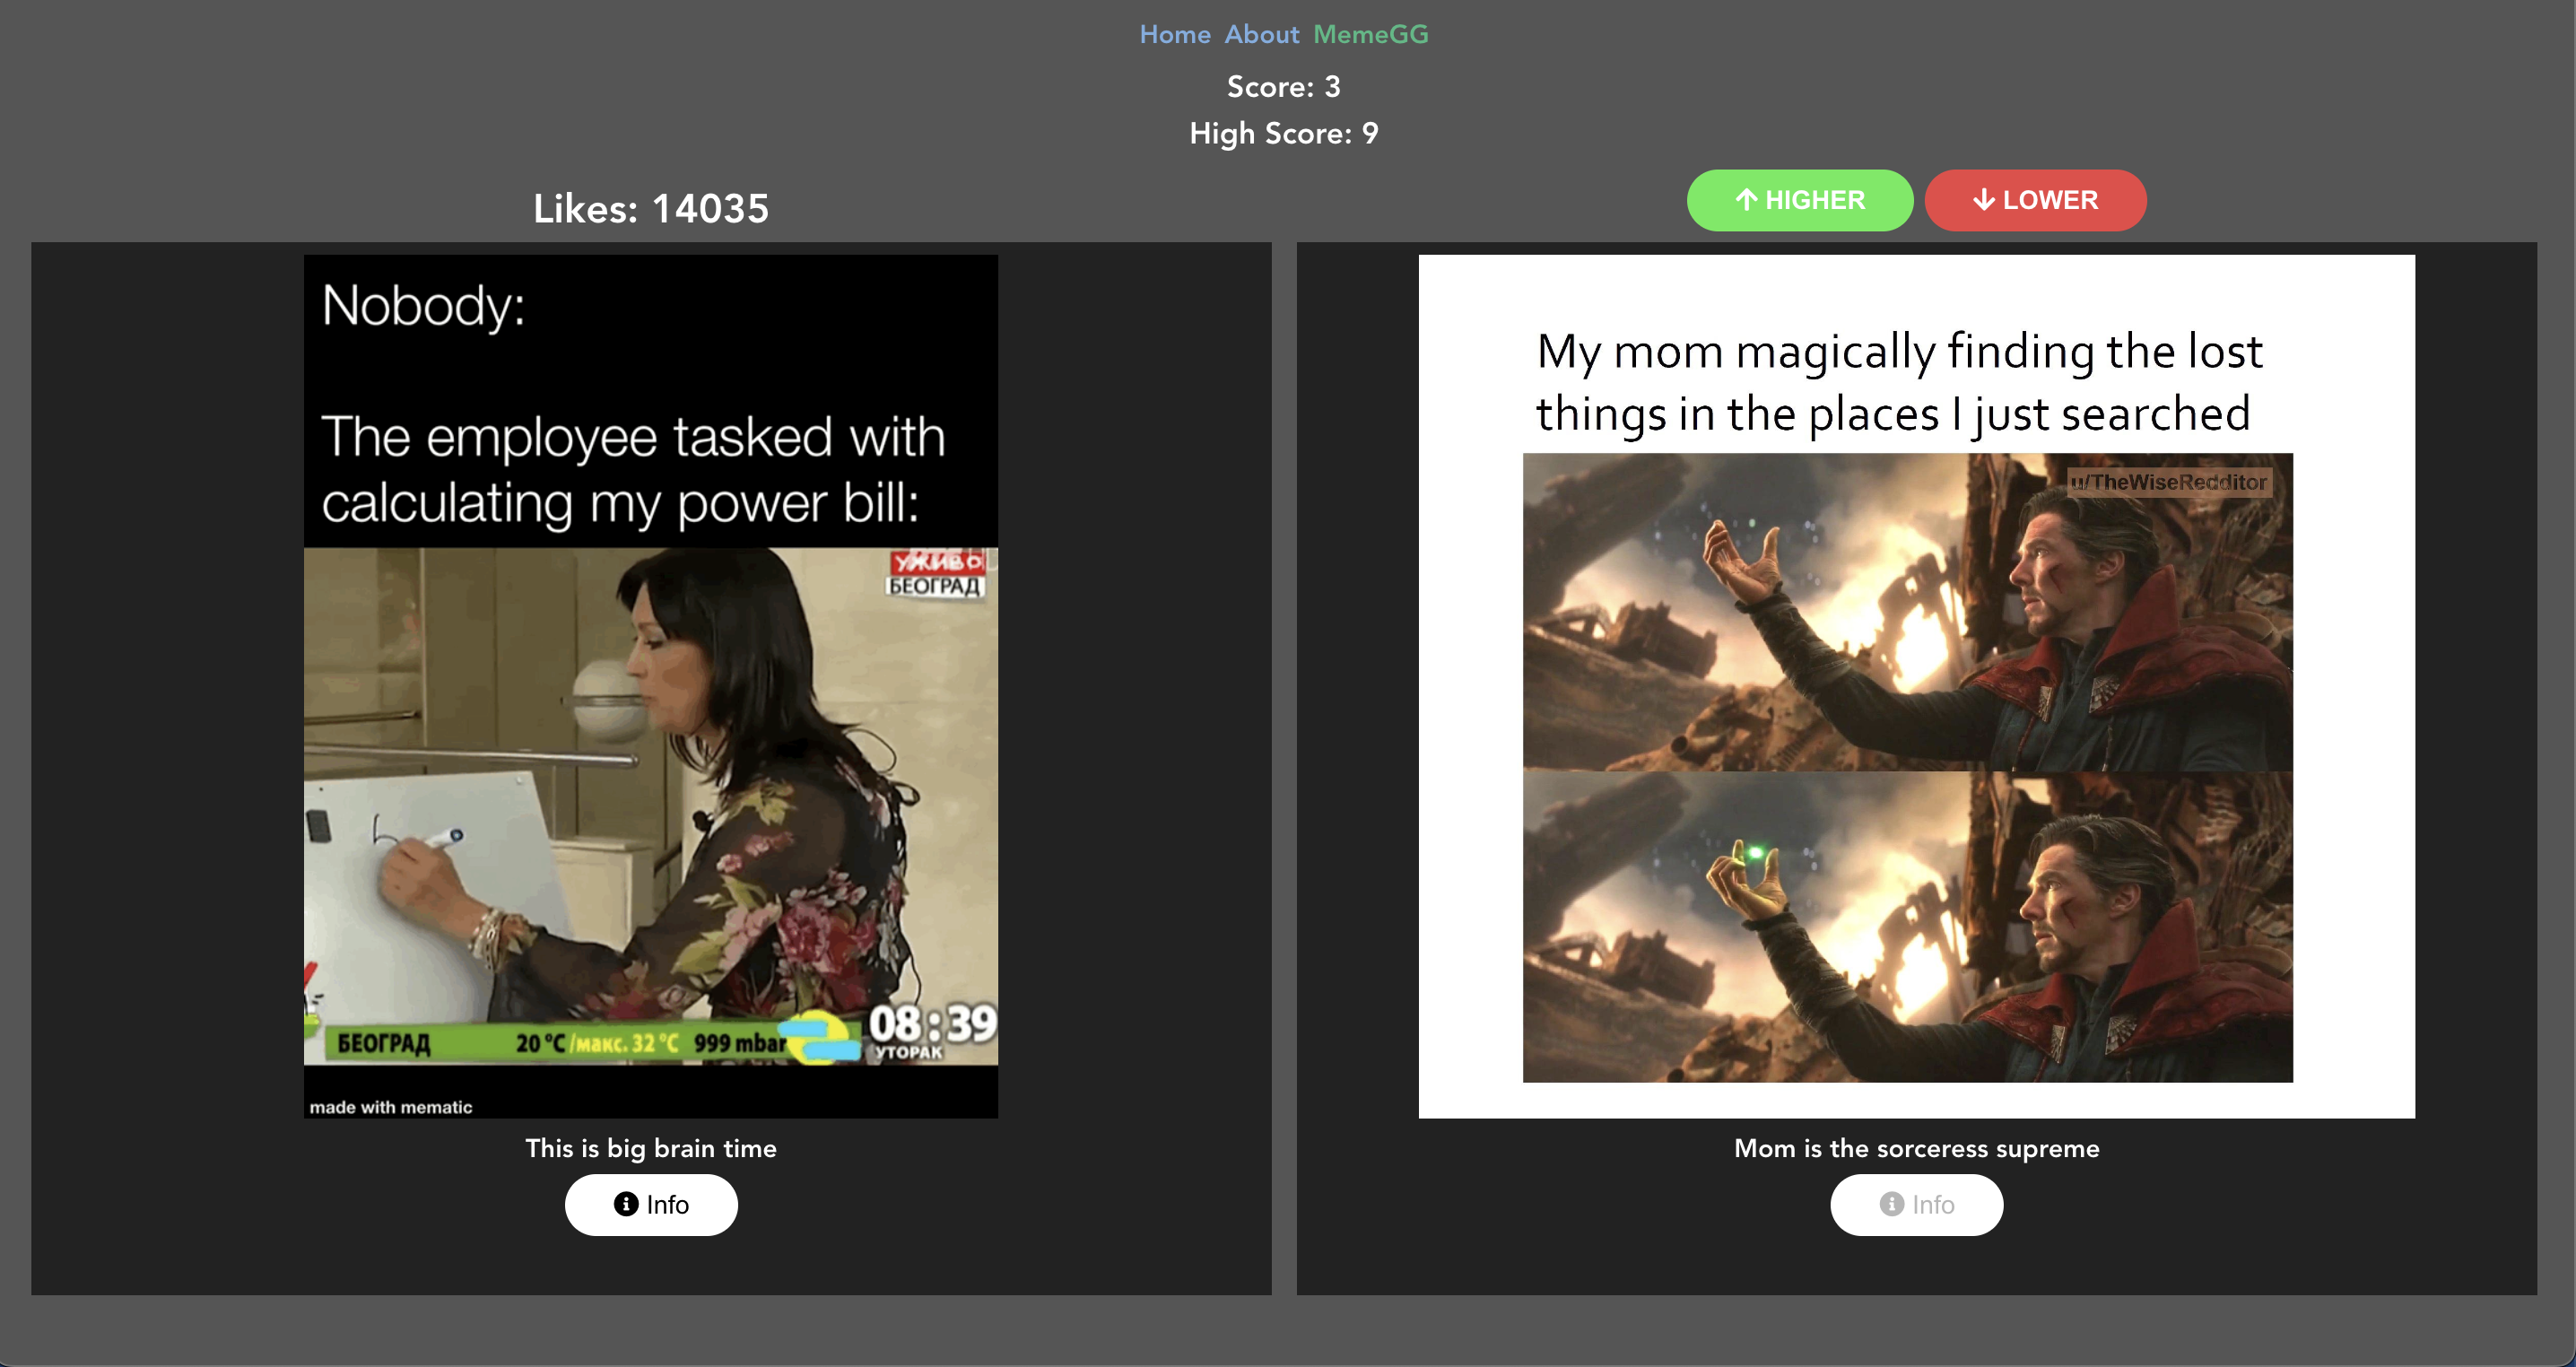Viewport: 2576px width, 1367px height.
Task: Open the Home link in top navigation
Action: [x=1174, y=34]
